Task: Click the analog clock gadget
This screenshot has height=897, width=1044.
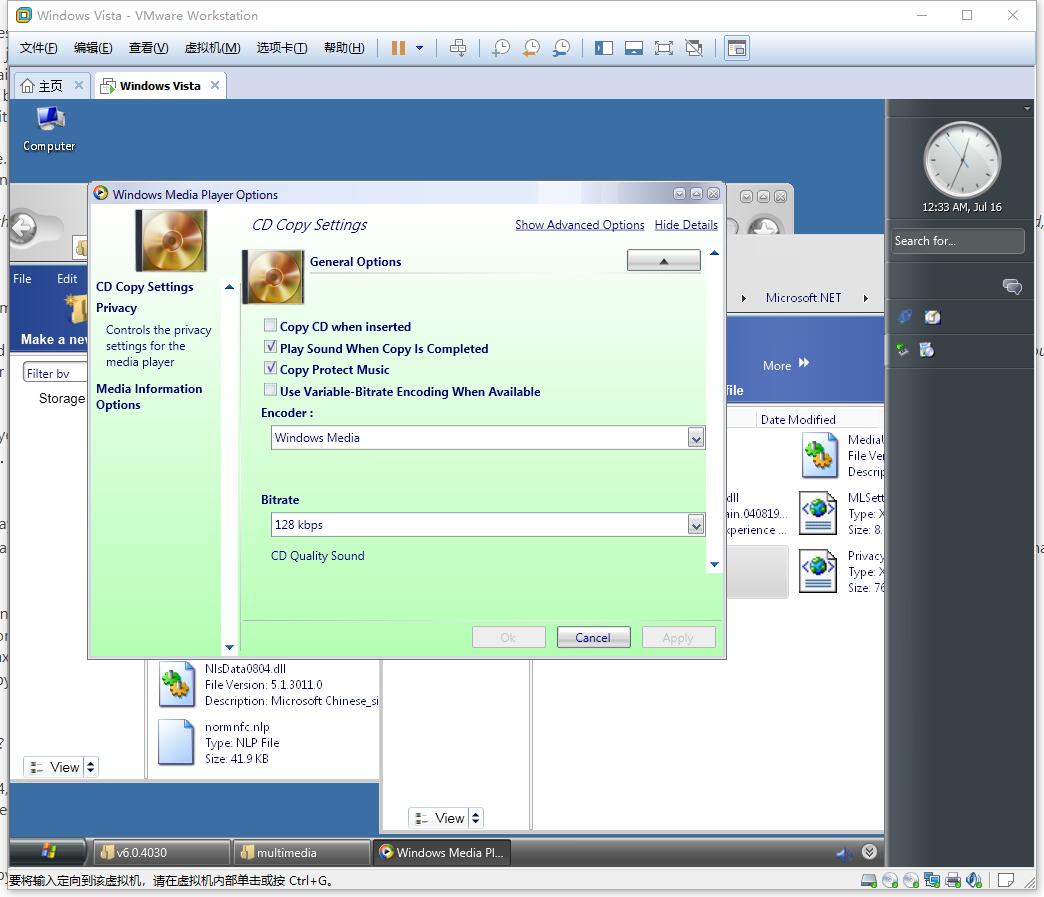Action: coord(961,160)
